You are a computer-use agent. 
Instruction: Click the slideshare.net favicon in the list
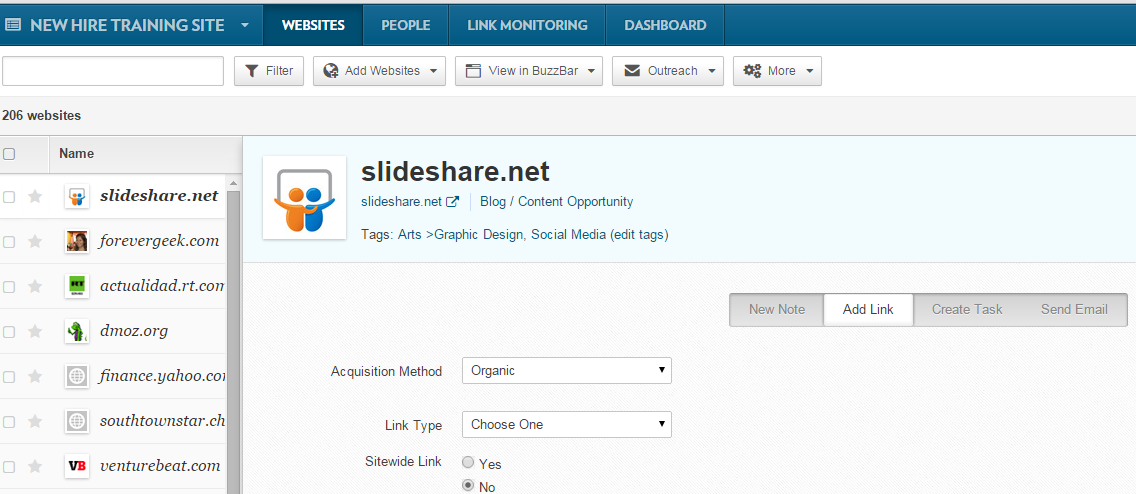coord(77,196)
